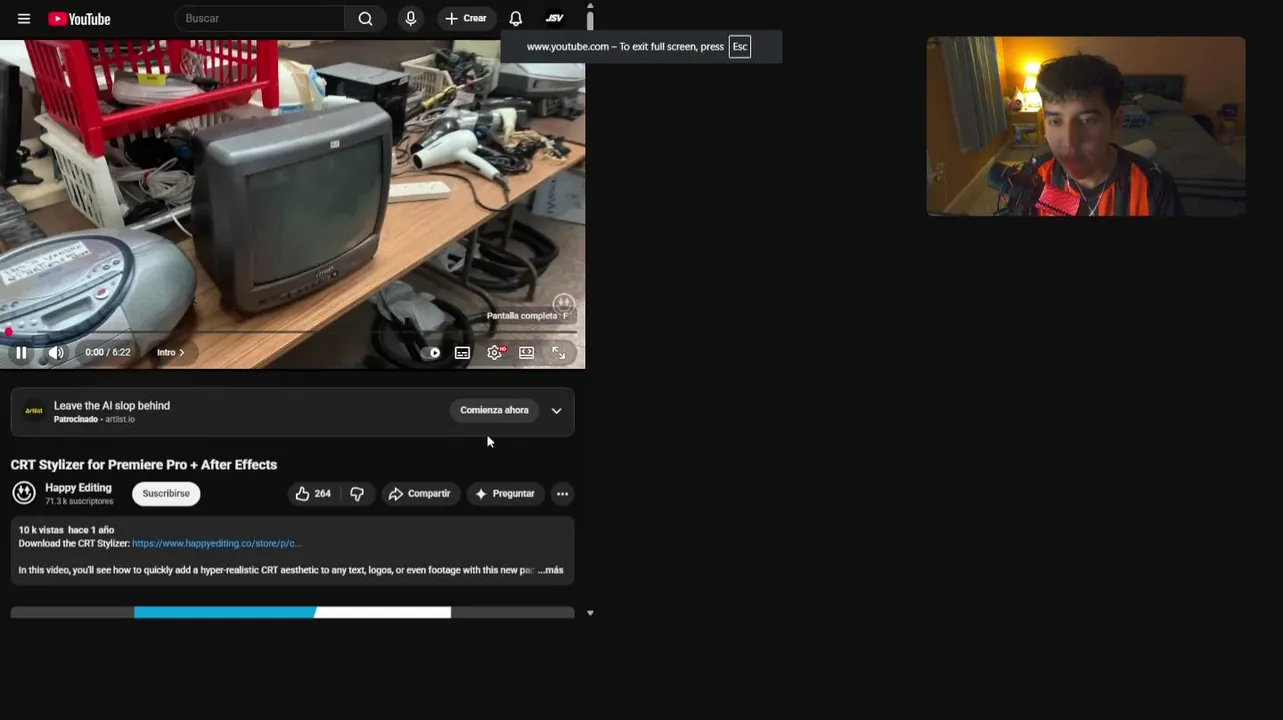
Task: Open player settings gear
Action: [x=495, y=352]
